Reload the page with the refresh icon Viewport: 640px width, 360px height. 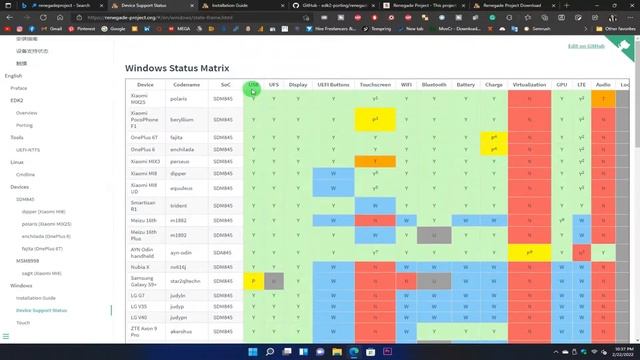[43, 18]
